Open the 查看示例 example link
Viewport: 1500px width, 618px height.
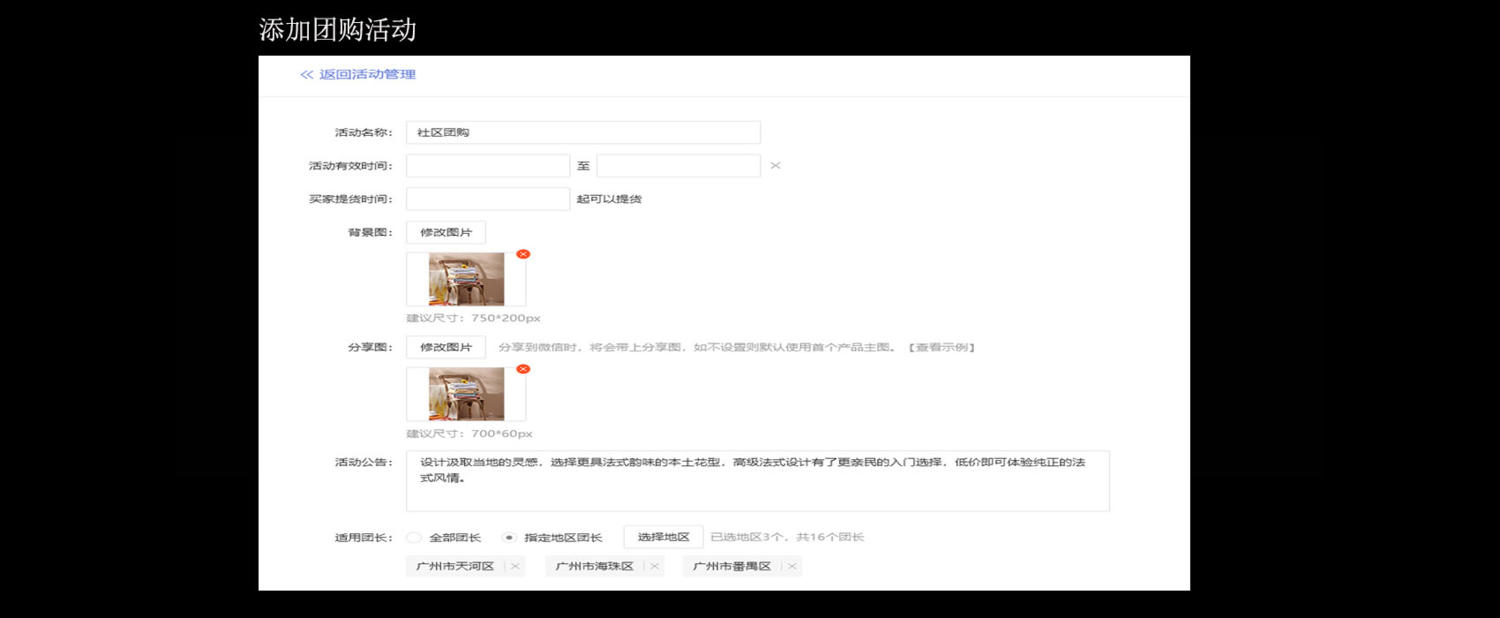(x=941, y=347)
